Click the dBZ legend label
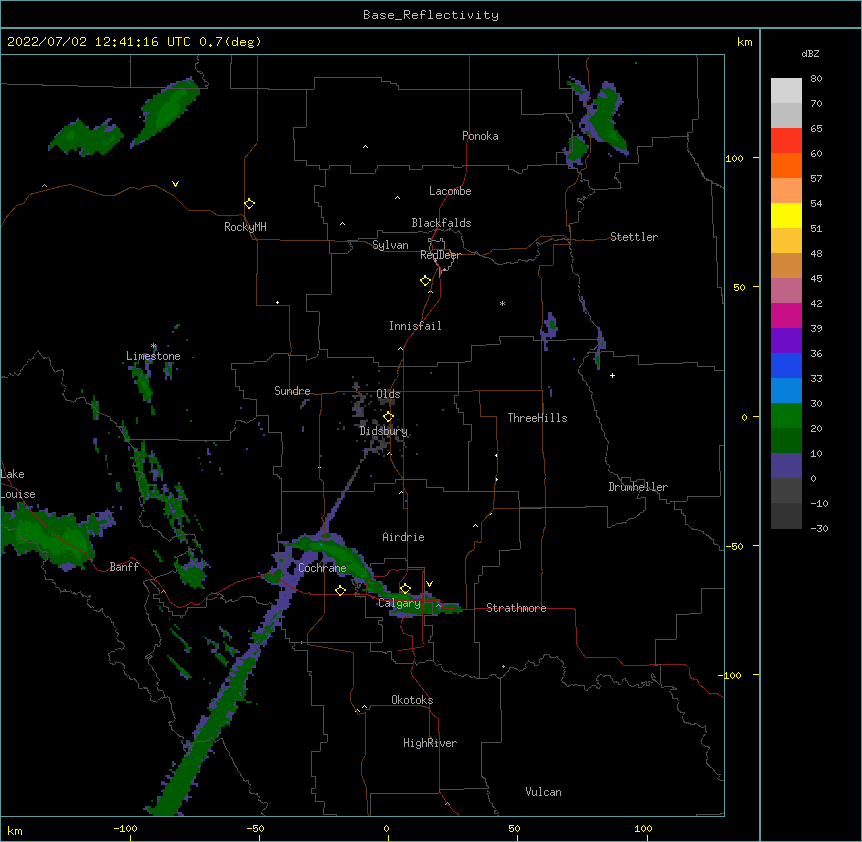The width and height of the screenshot is (862, 842). (810, 53)
